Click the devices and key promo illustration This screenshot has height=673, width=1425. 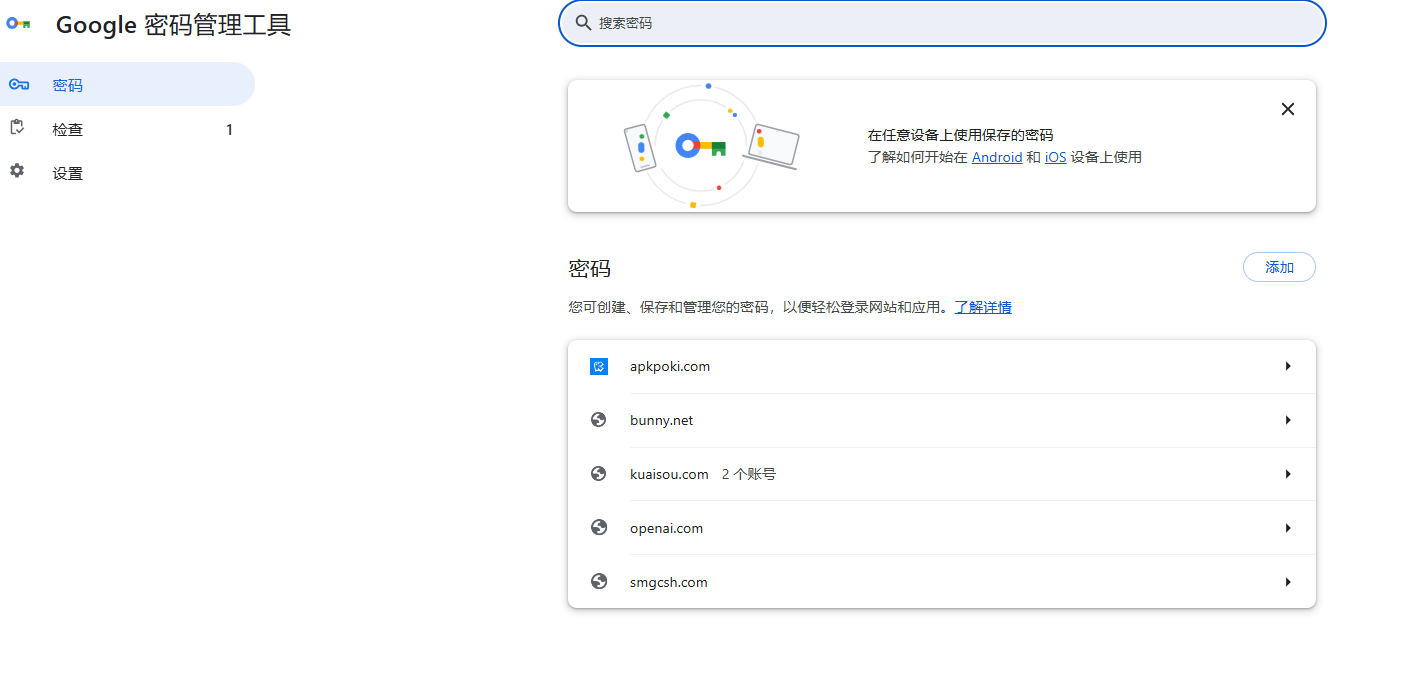[710, 146]
